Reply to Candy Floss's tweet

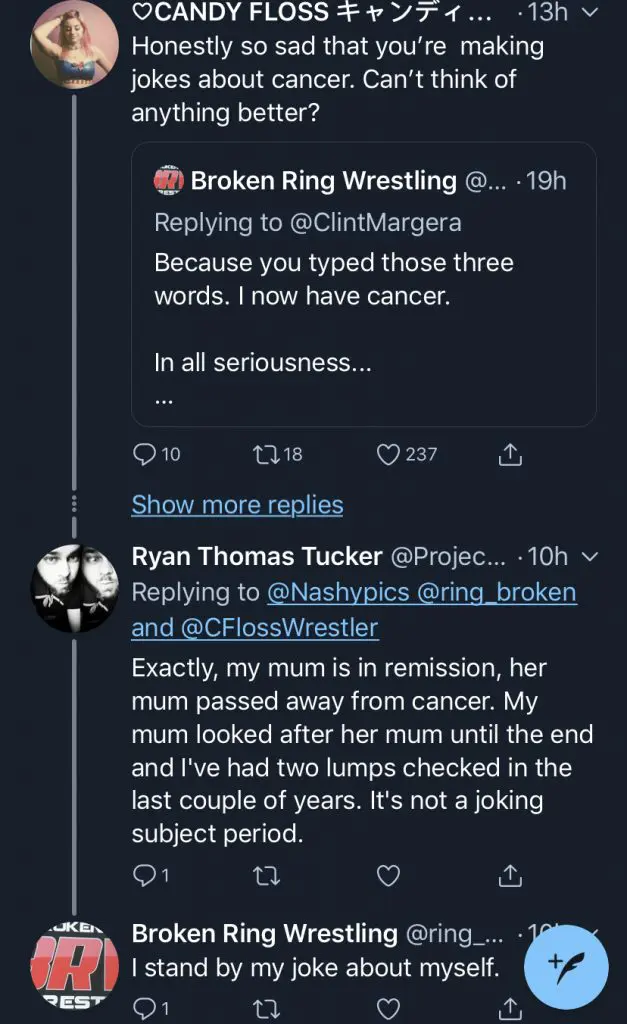pyautogui.click(x=145, y=454)
